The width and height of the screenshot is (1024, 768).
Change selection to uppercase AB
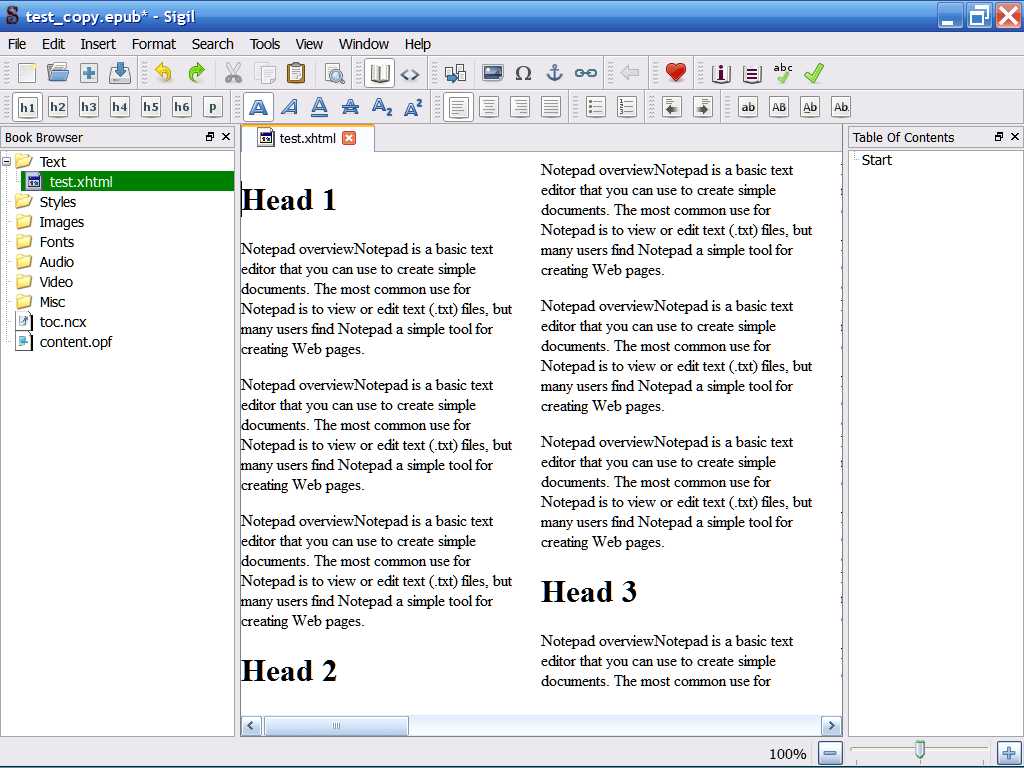(x=778, y=107)
